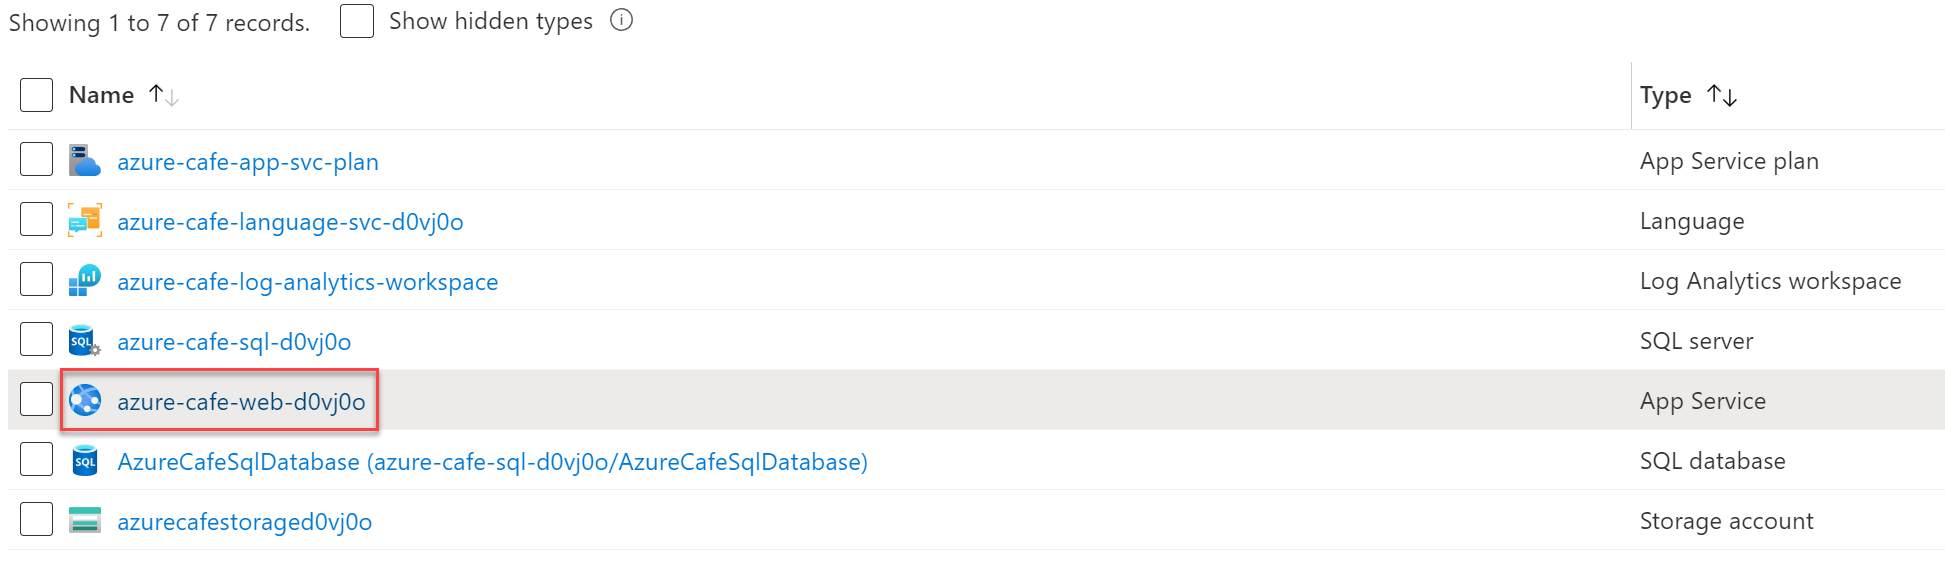Click the App Service globe icon
Image resolution: width=1945 pixels, height=585 pixels.
(x=85, y=400)
